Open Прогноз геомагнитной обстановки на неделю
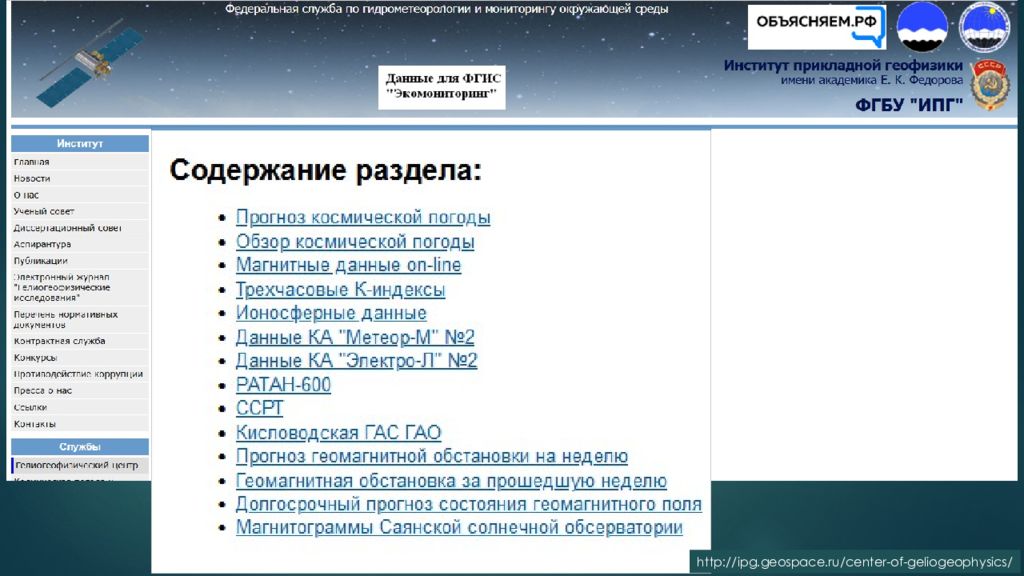This screenshot has width=1024, height=576. 432,456
